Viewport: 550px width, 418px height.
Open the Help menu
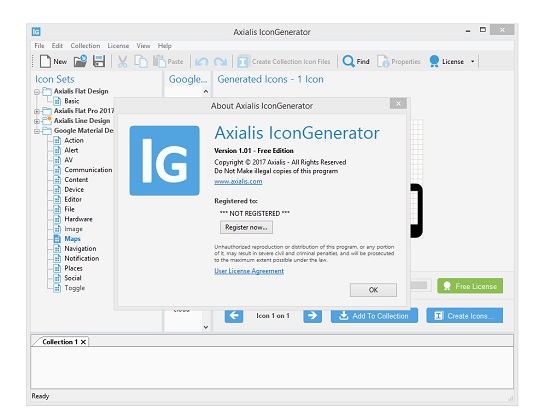(165, 46)
